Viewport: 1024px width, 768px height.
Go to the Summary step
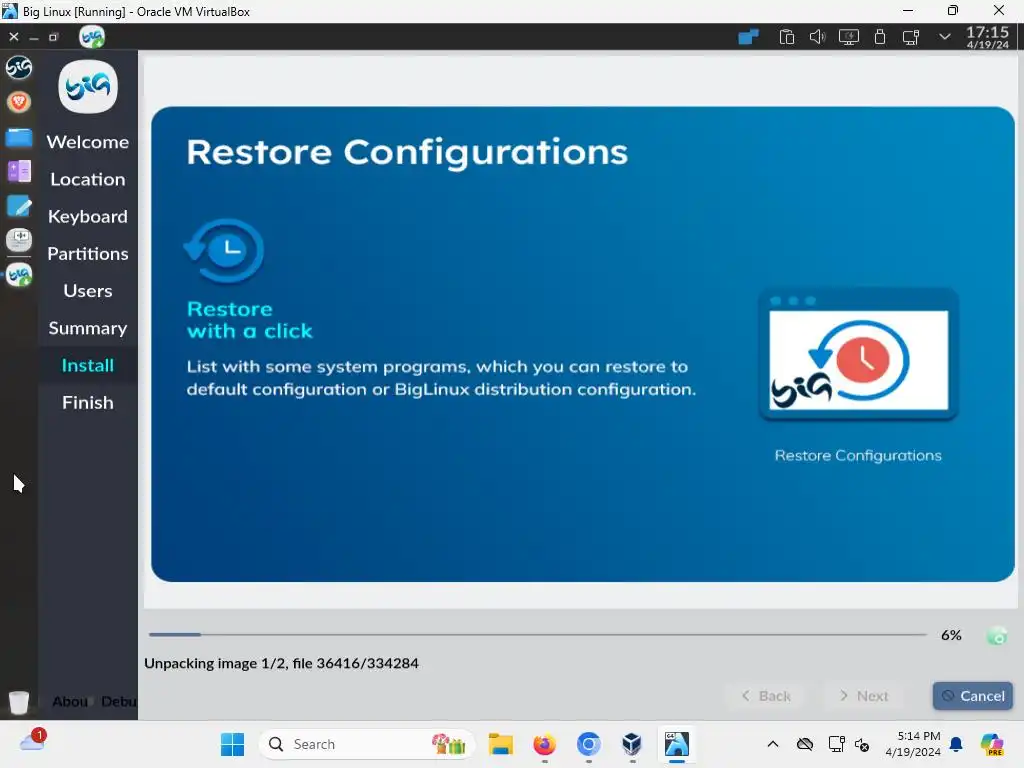(88, 328)
